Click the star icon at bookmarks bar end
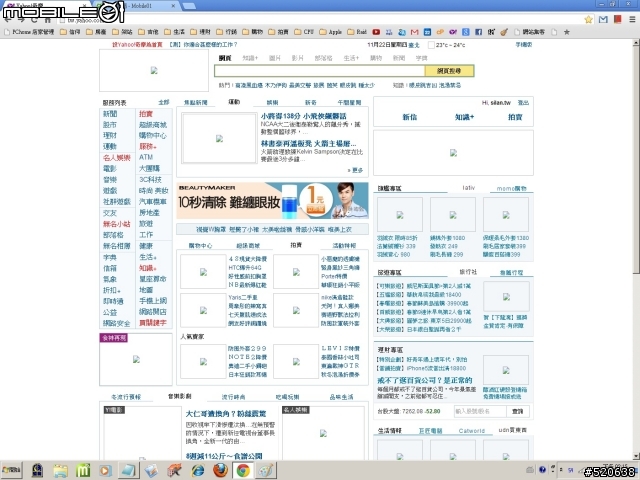640x480 pixels. point(567,32)
